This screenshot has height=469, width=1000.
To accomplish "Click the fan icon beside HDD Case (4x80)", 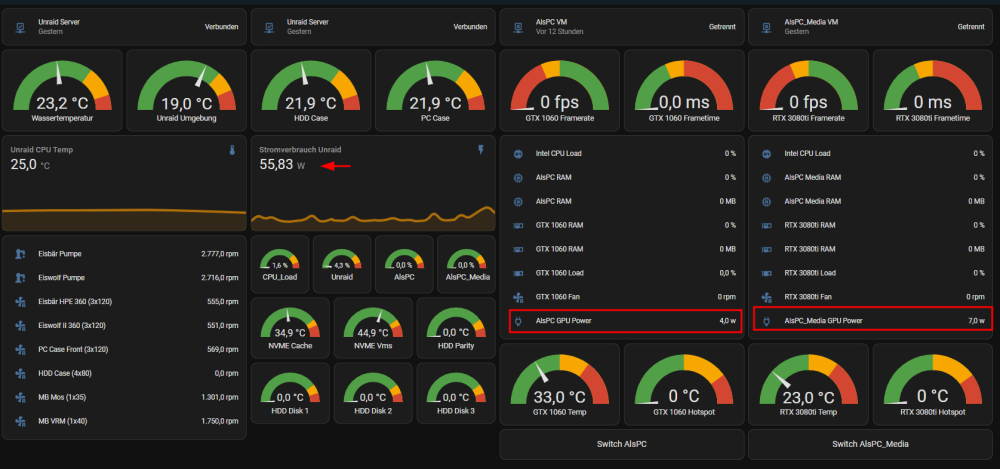I will click(x=20, y=373).
